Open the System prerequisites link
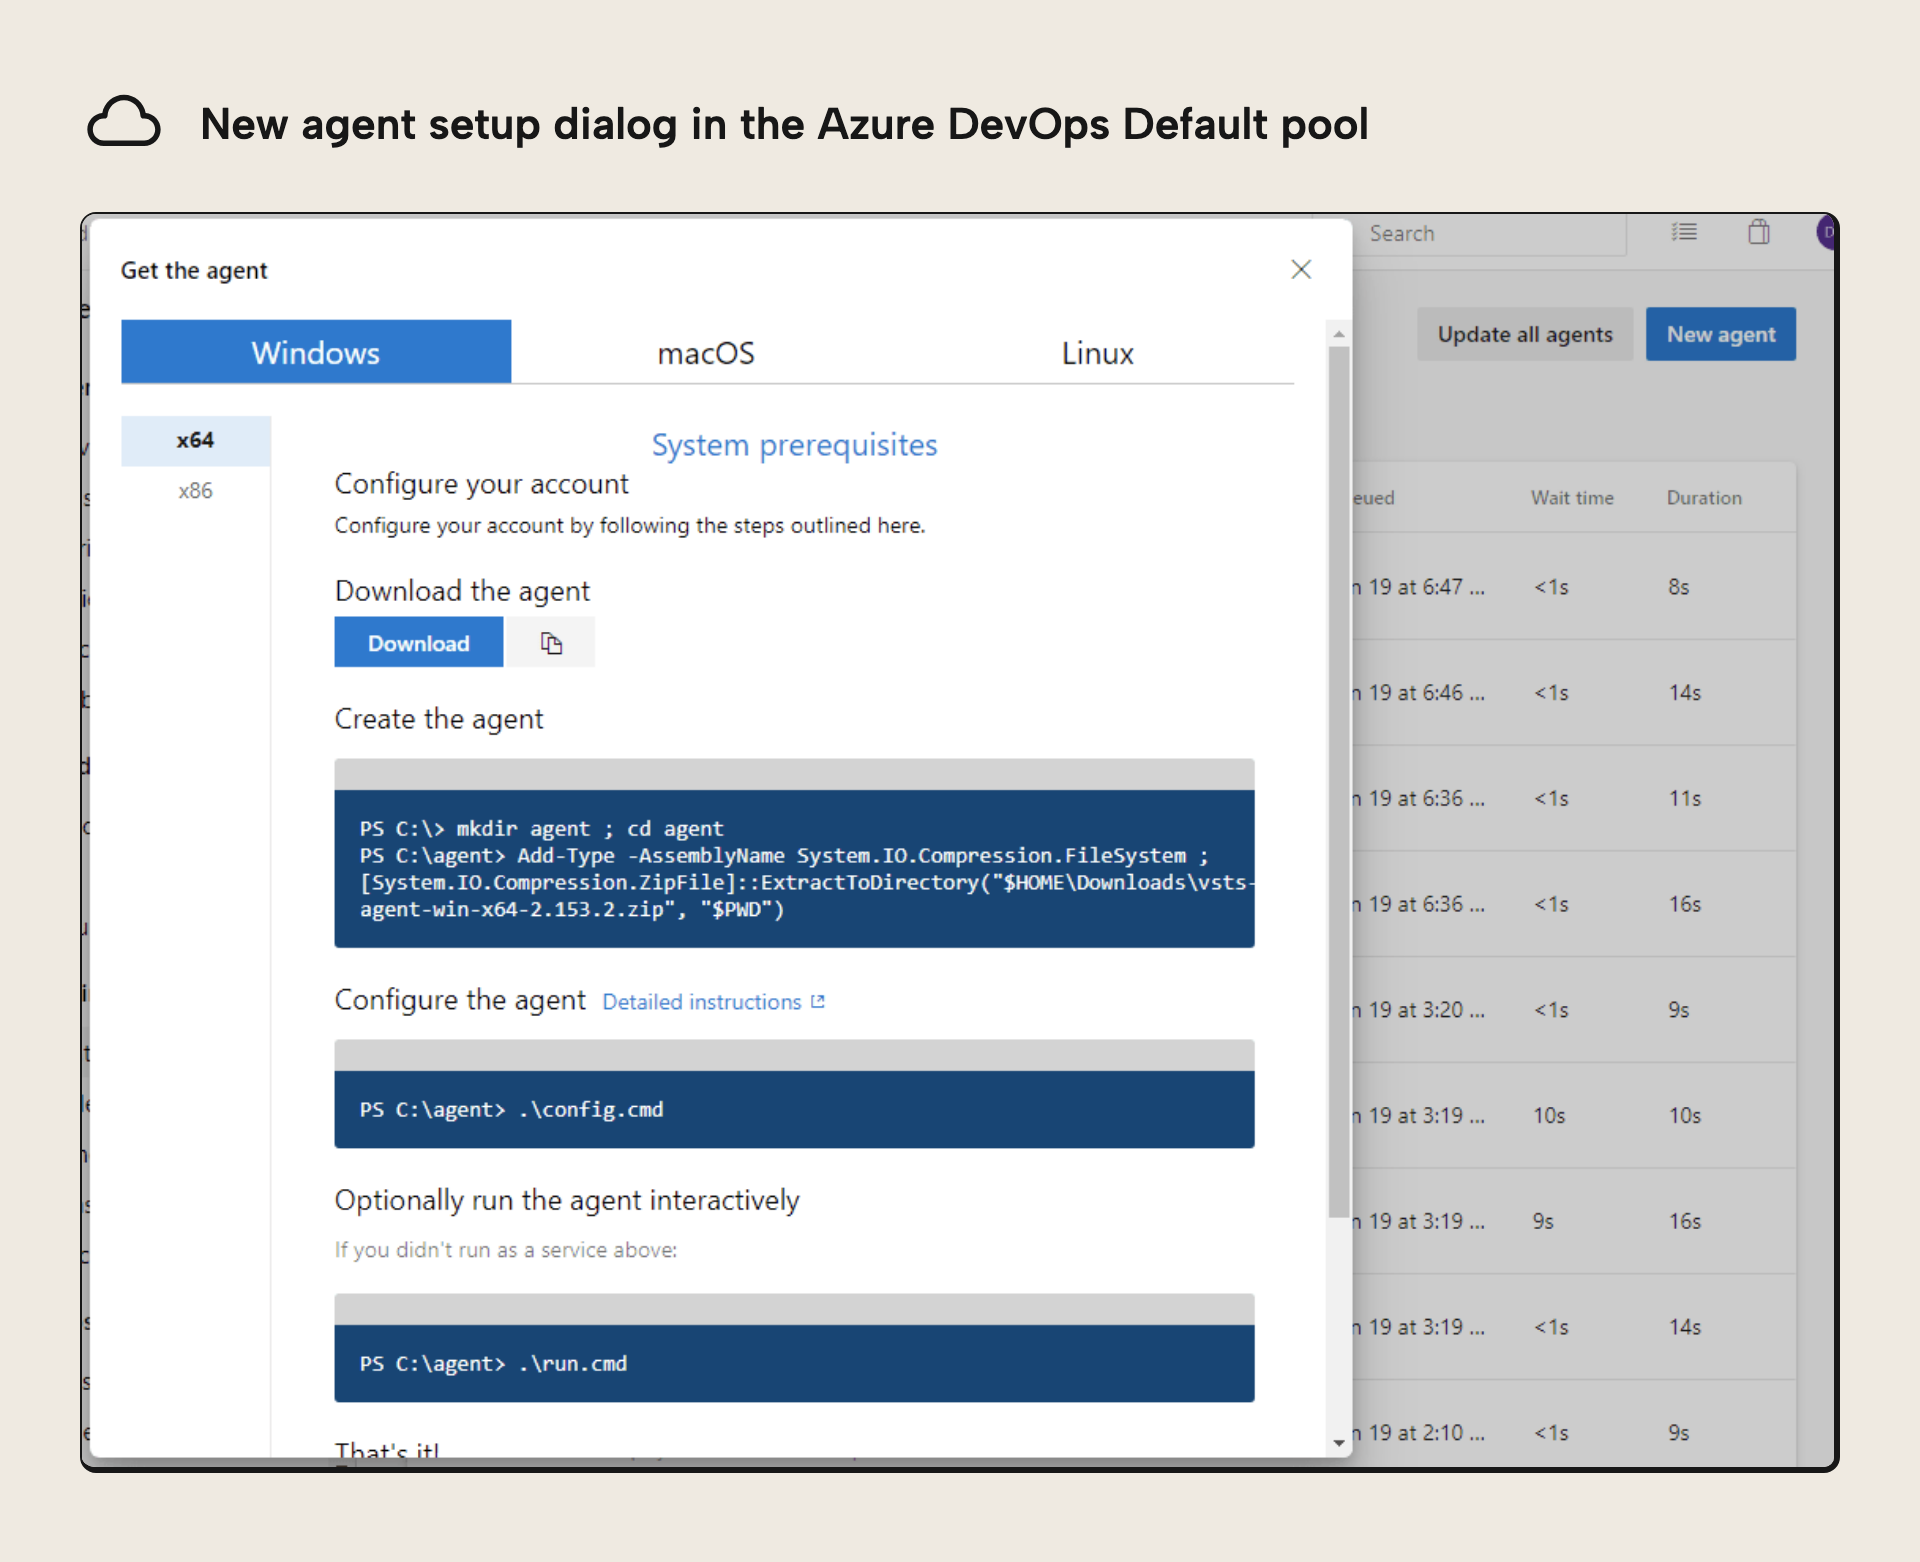The height and width of the screenshot is (1562, 1920). (x=794, y=445)
